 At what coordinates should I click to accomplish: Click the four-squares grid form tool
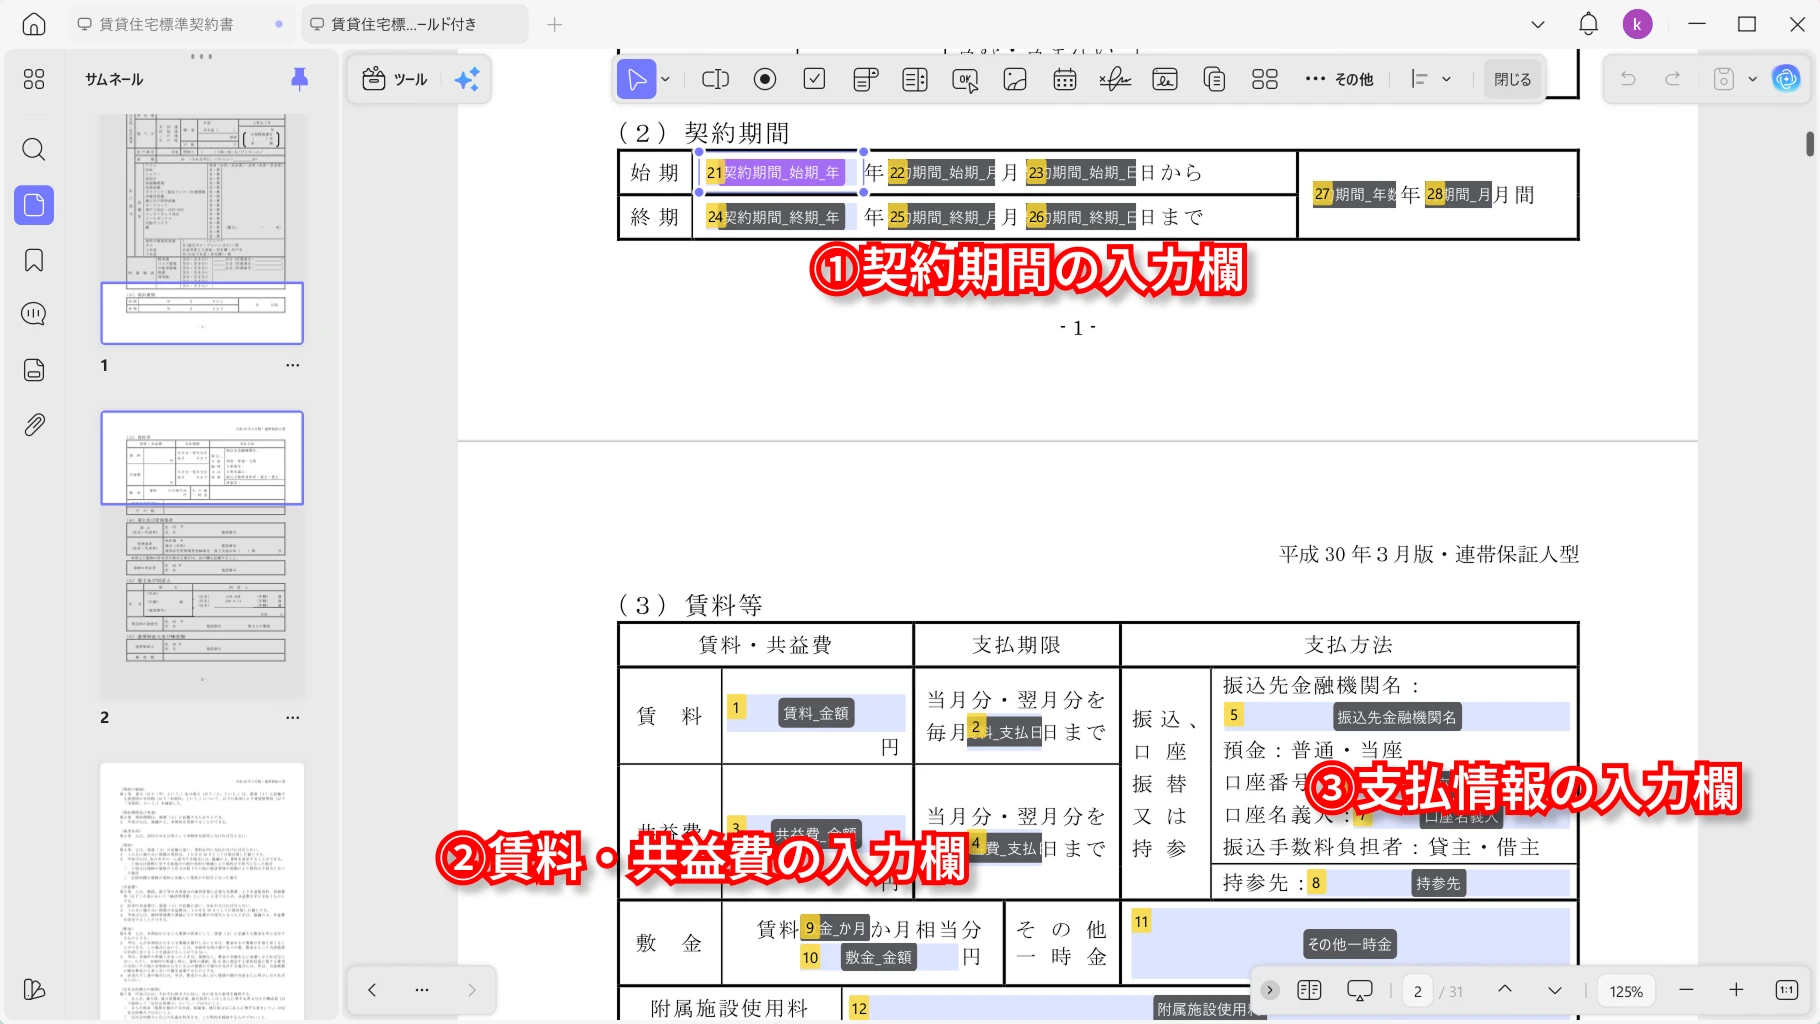[x=1265, y=79]
